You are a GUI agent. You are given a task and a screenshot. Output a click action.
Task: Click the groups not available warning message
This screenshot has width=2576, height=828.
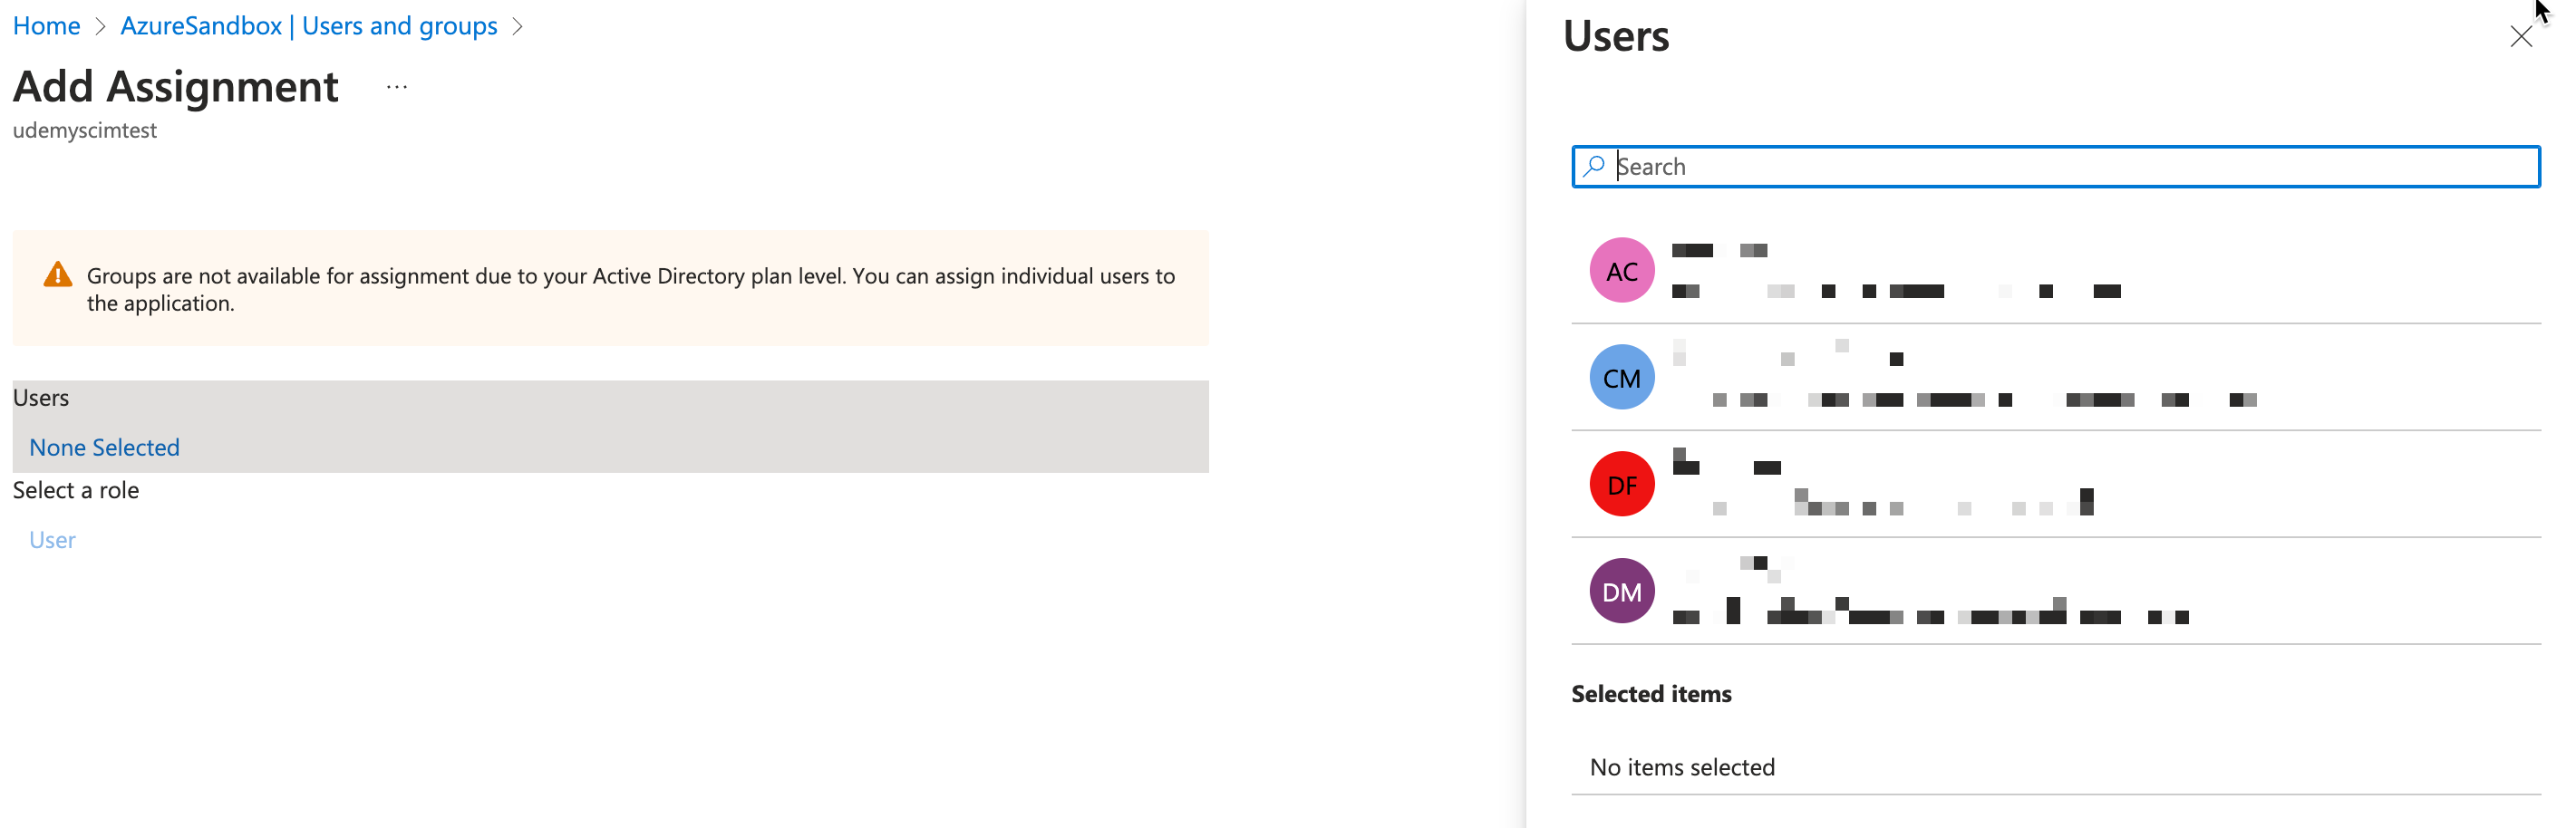[630, 289]
